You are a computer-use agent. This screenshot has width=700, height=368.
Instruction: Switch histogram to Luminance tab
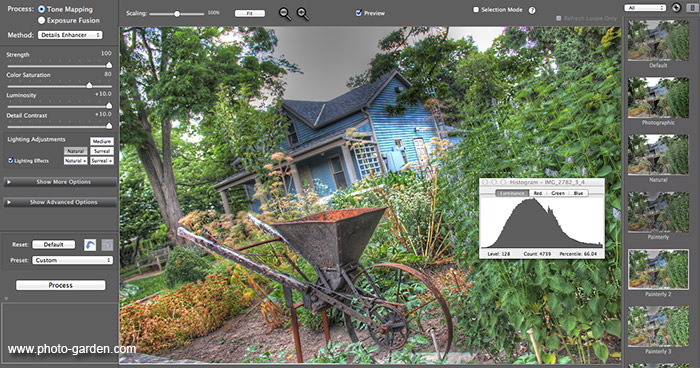coord(512,193)
